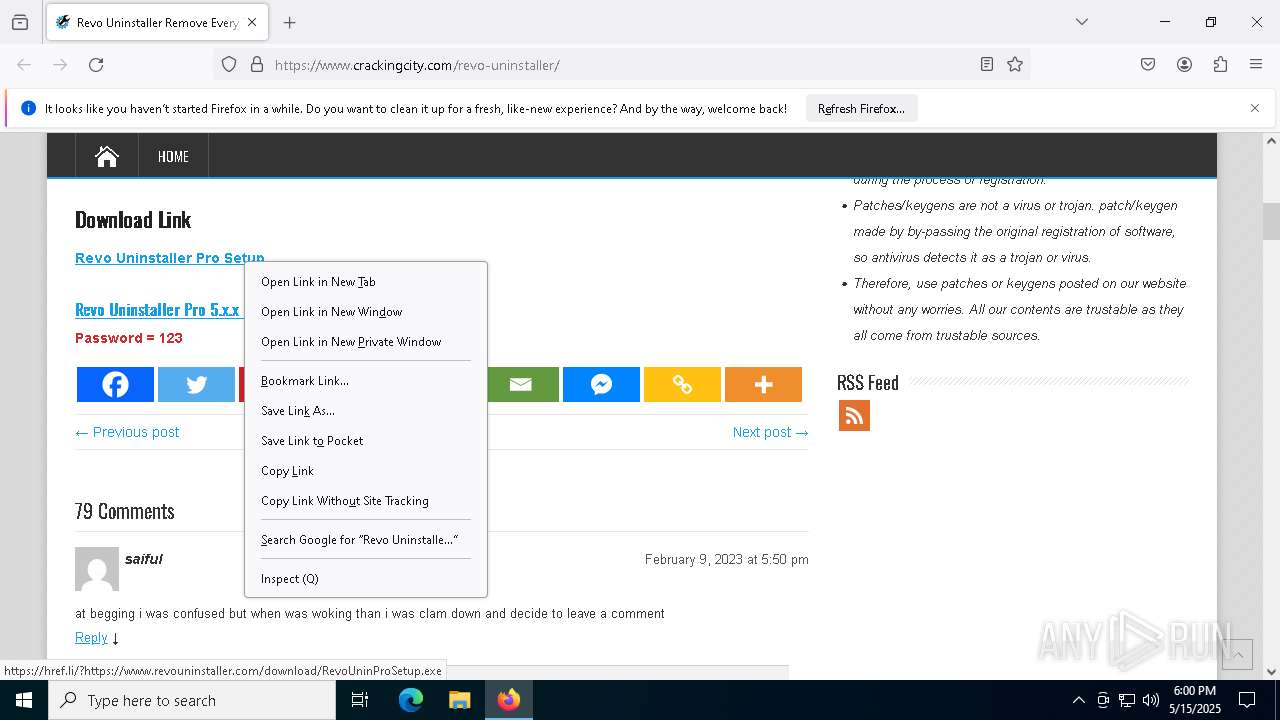
Task: Click Refresh Firefox button
Action: tap(861, 108)
